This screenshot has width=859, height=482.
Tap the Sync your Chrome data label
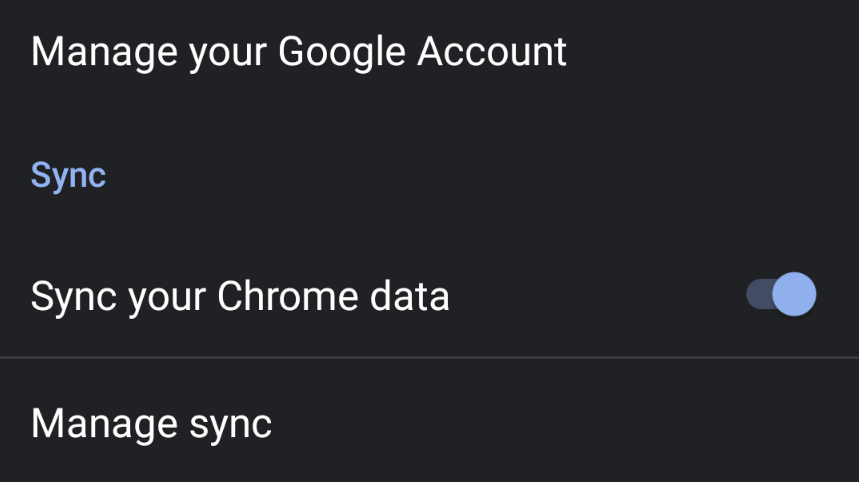click(x=240, y=297)
